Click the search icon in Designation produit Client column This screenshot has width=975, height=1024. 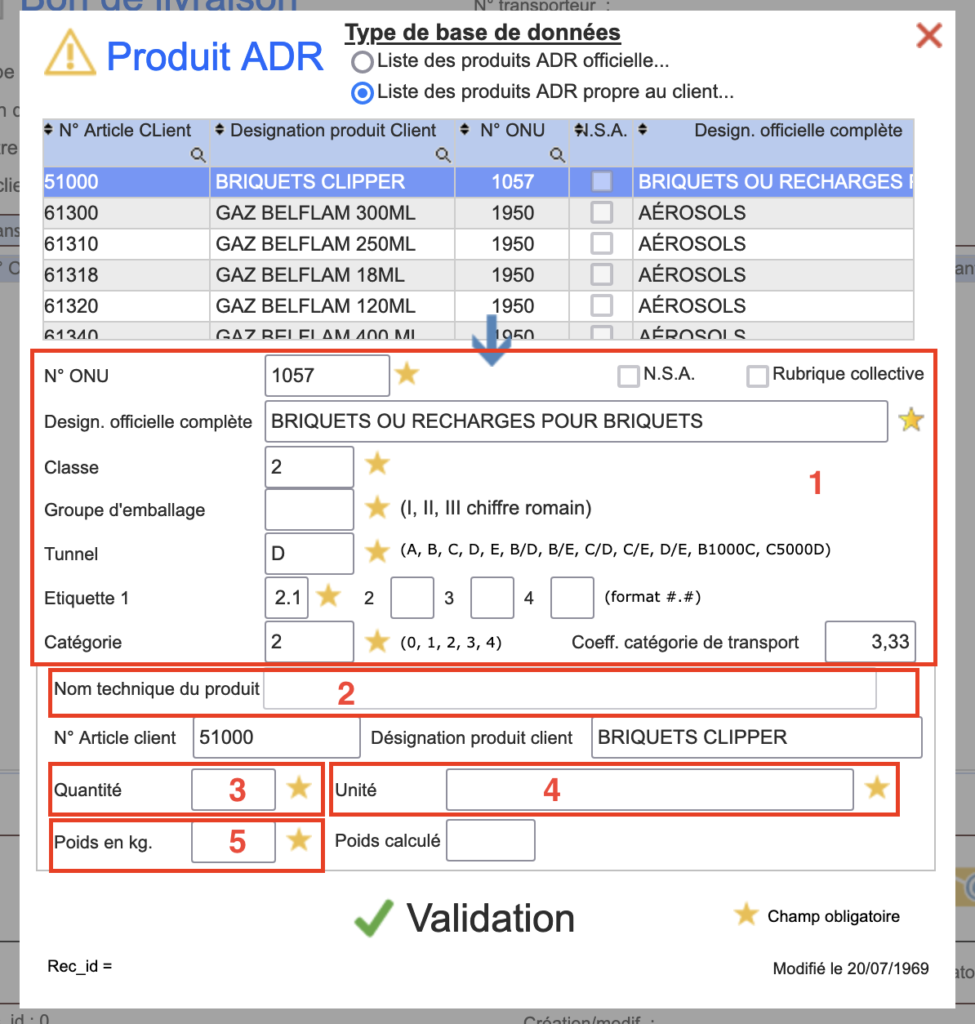pos(443,154)
